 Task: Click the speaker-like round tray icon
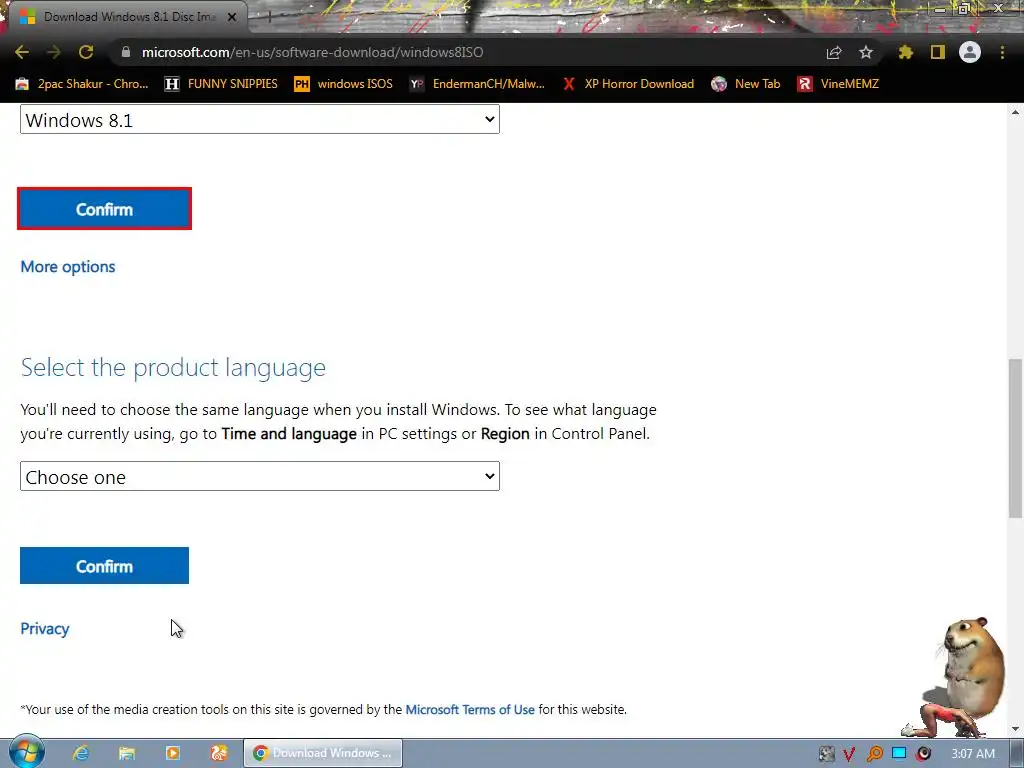[923, 754]
